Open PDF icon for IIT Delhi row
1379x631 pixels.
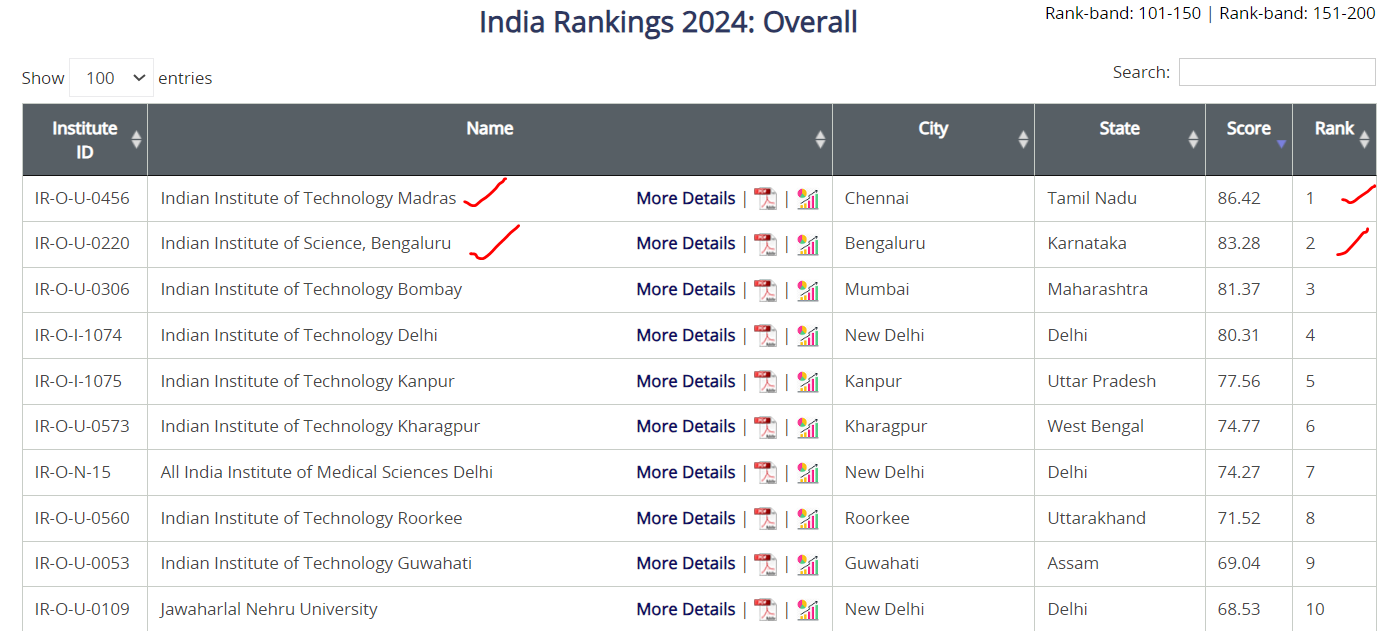(765, 336)
